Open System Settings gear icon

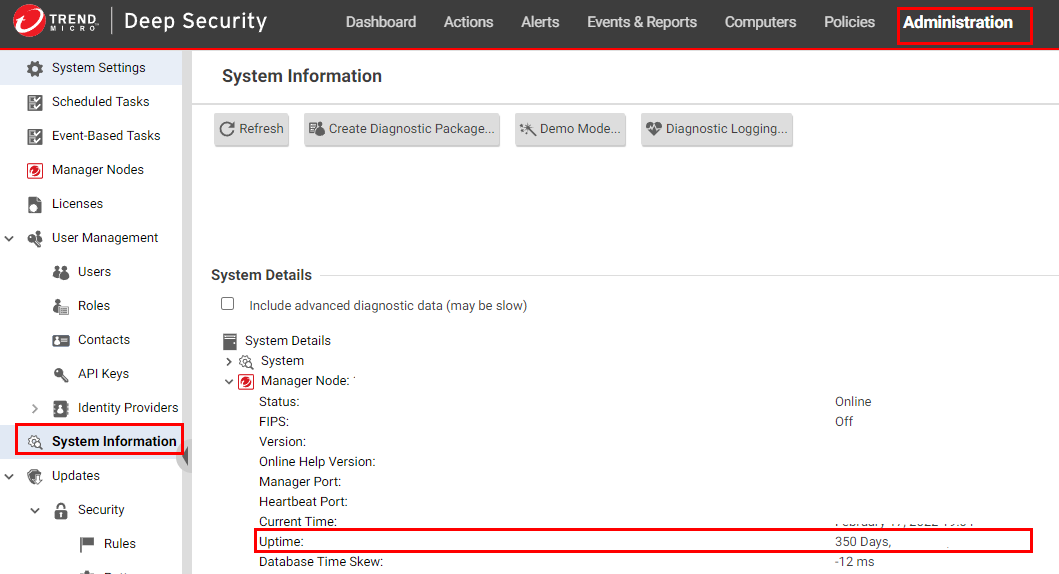(34, 68)
